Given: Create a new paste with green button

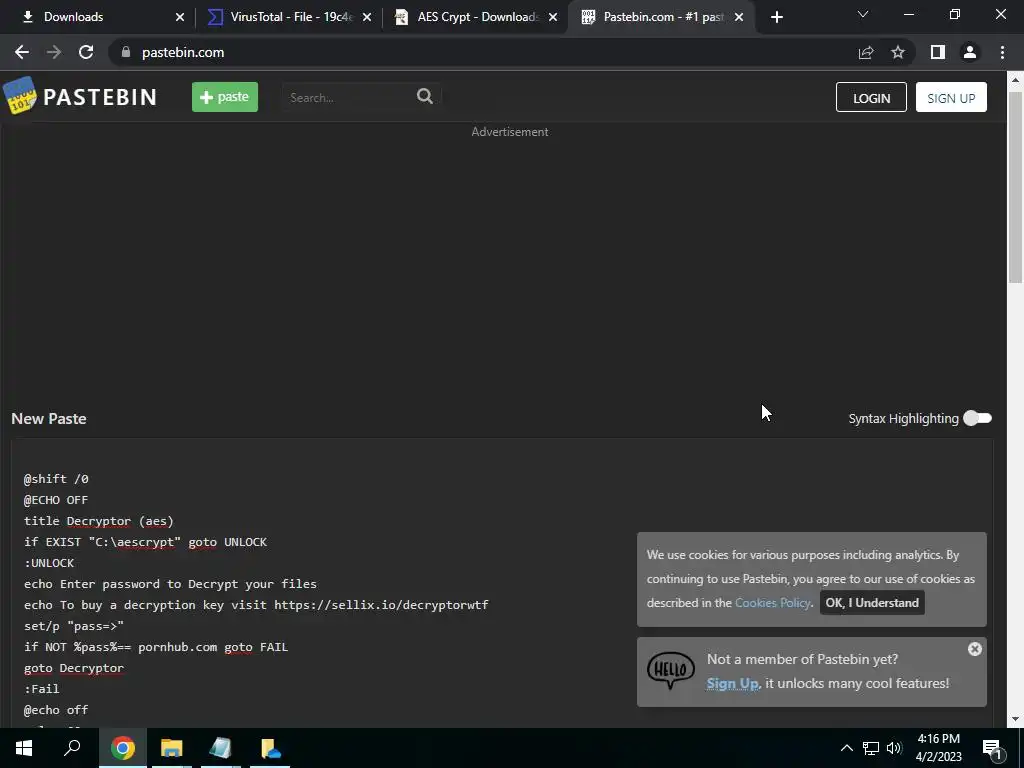Looking at the screenshot, I should point(225,97).
